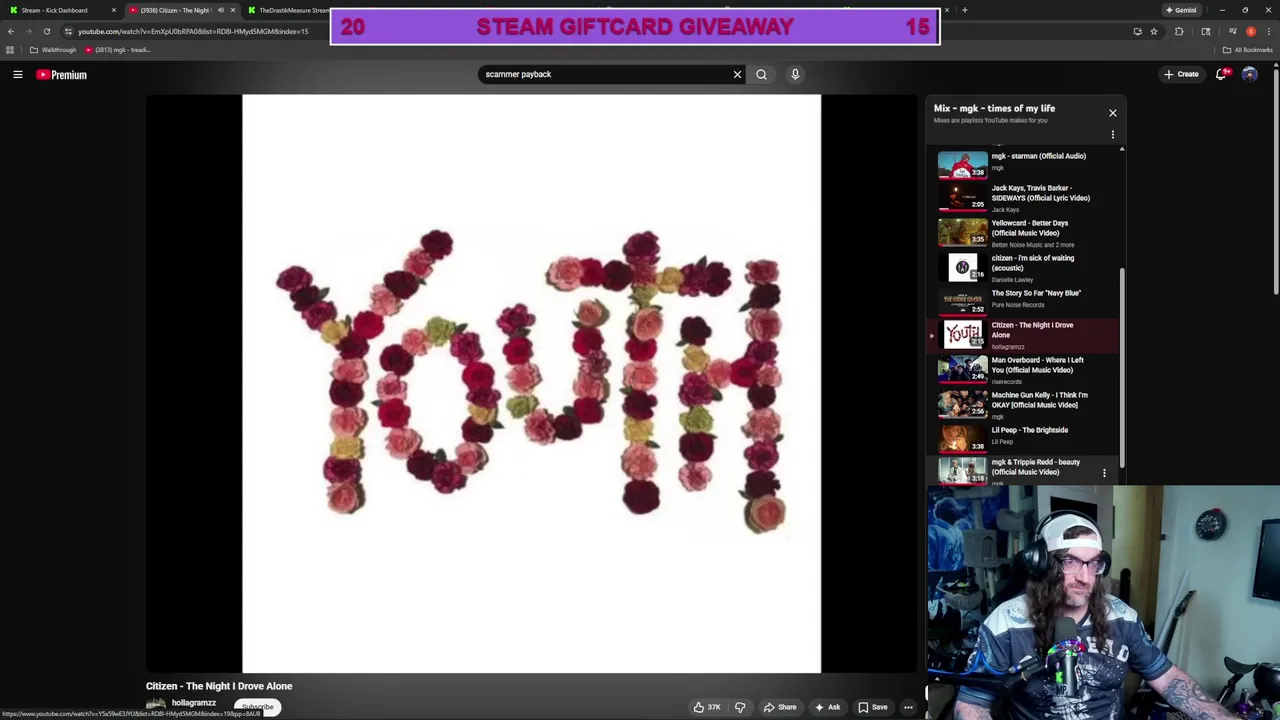This screenshot has width=1280, height=720.
Task: Clear the search box text
Action: [737, 74]
